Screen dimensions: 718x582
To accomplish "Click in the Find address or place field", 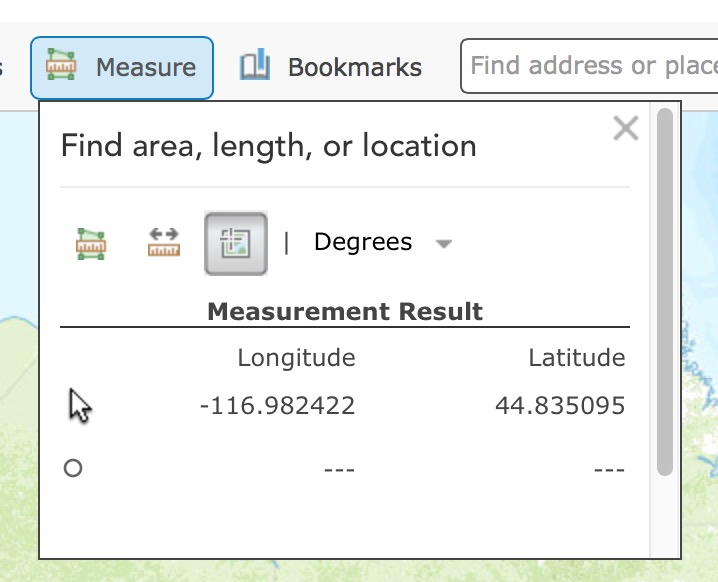I will click(x=592, y=66).
